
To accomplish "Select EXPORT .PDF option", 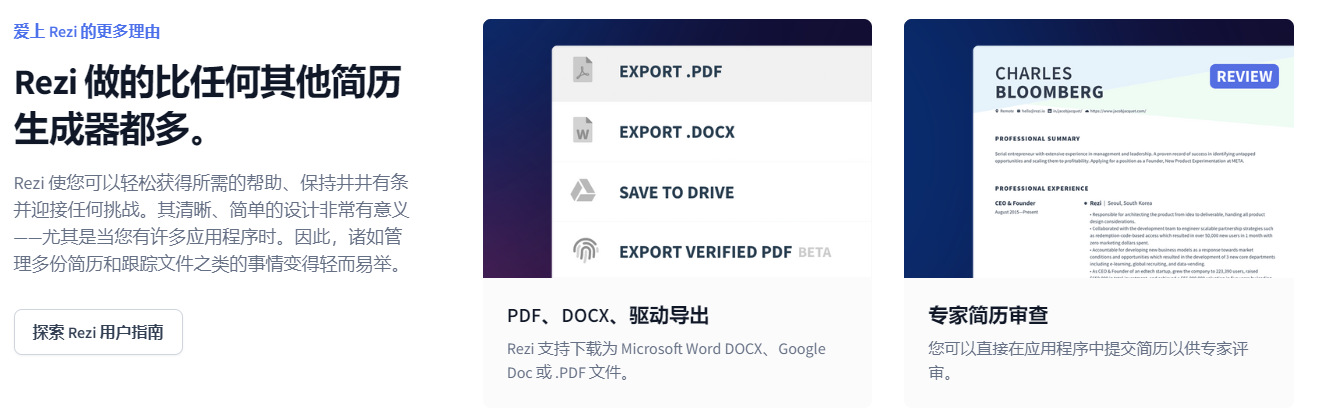I will 711,72.
